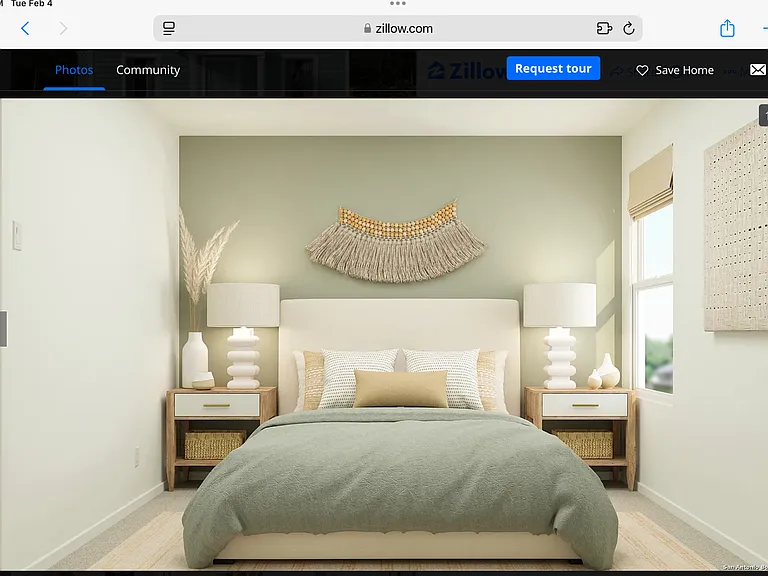Click the Save Home label
Viewport: 768px width, 576px height.
[684, 70]
